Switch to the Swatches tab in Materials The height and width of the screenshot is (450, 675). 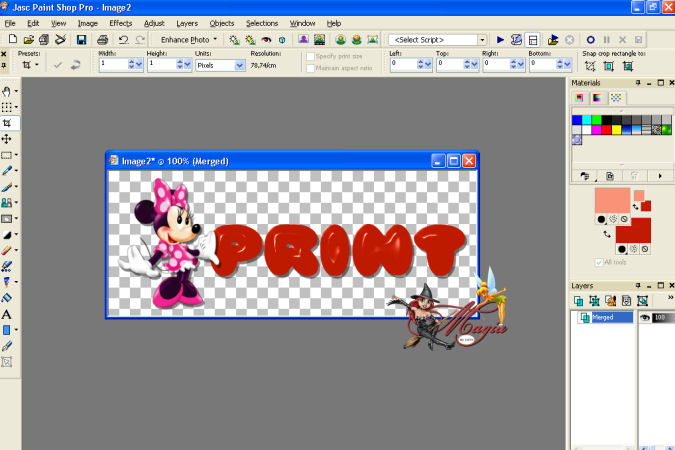[616, 98]
